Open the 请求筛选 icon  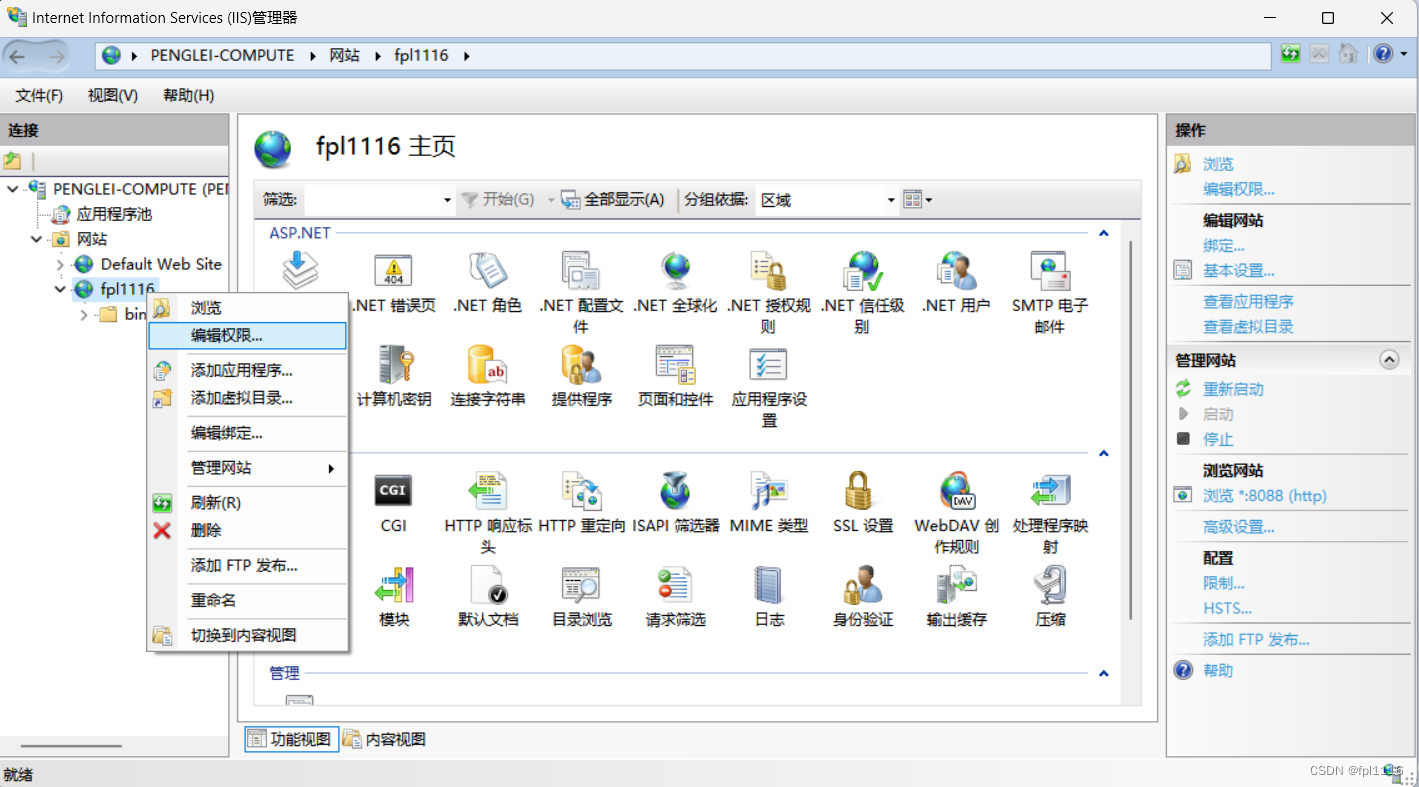point(675,585)
